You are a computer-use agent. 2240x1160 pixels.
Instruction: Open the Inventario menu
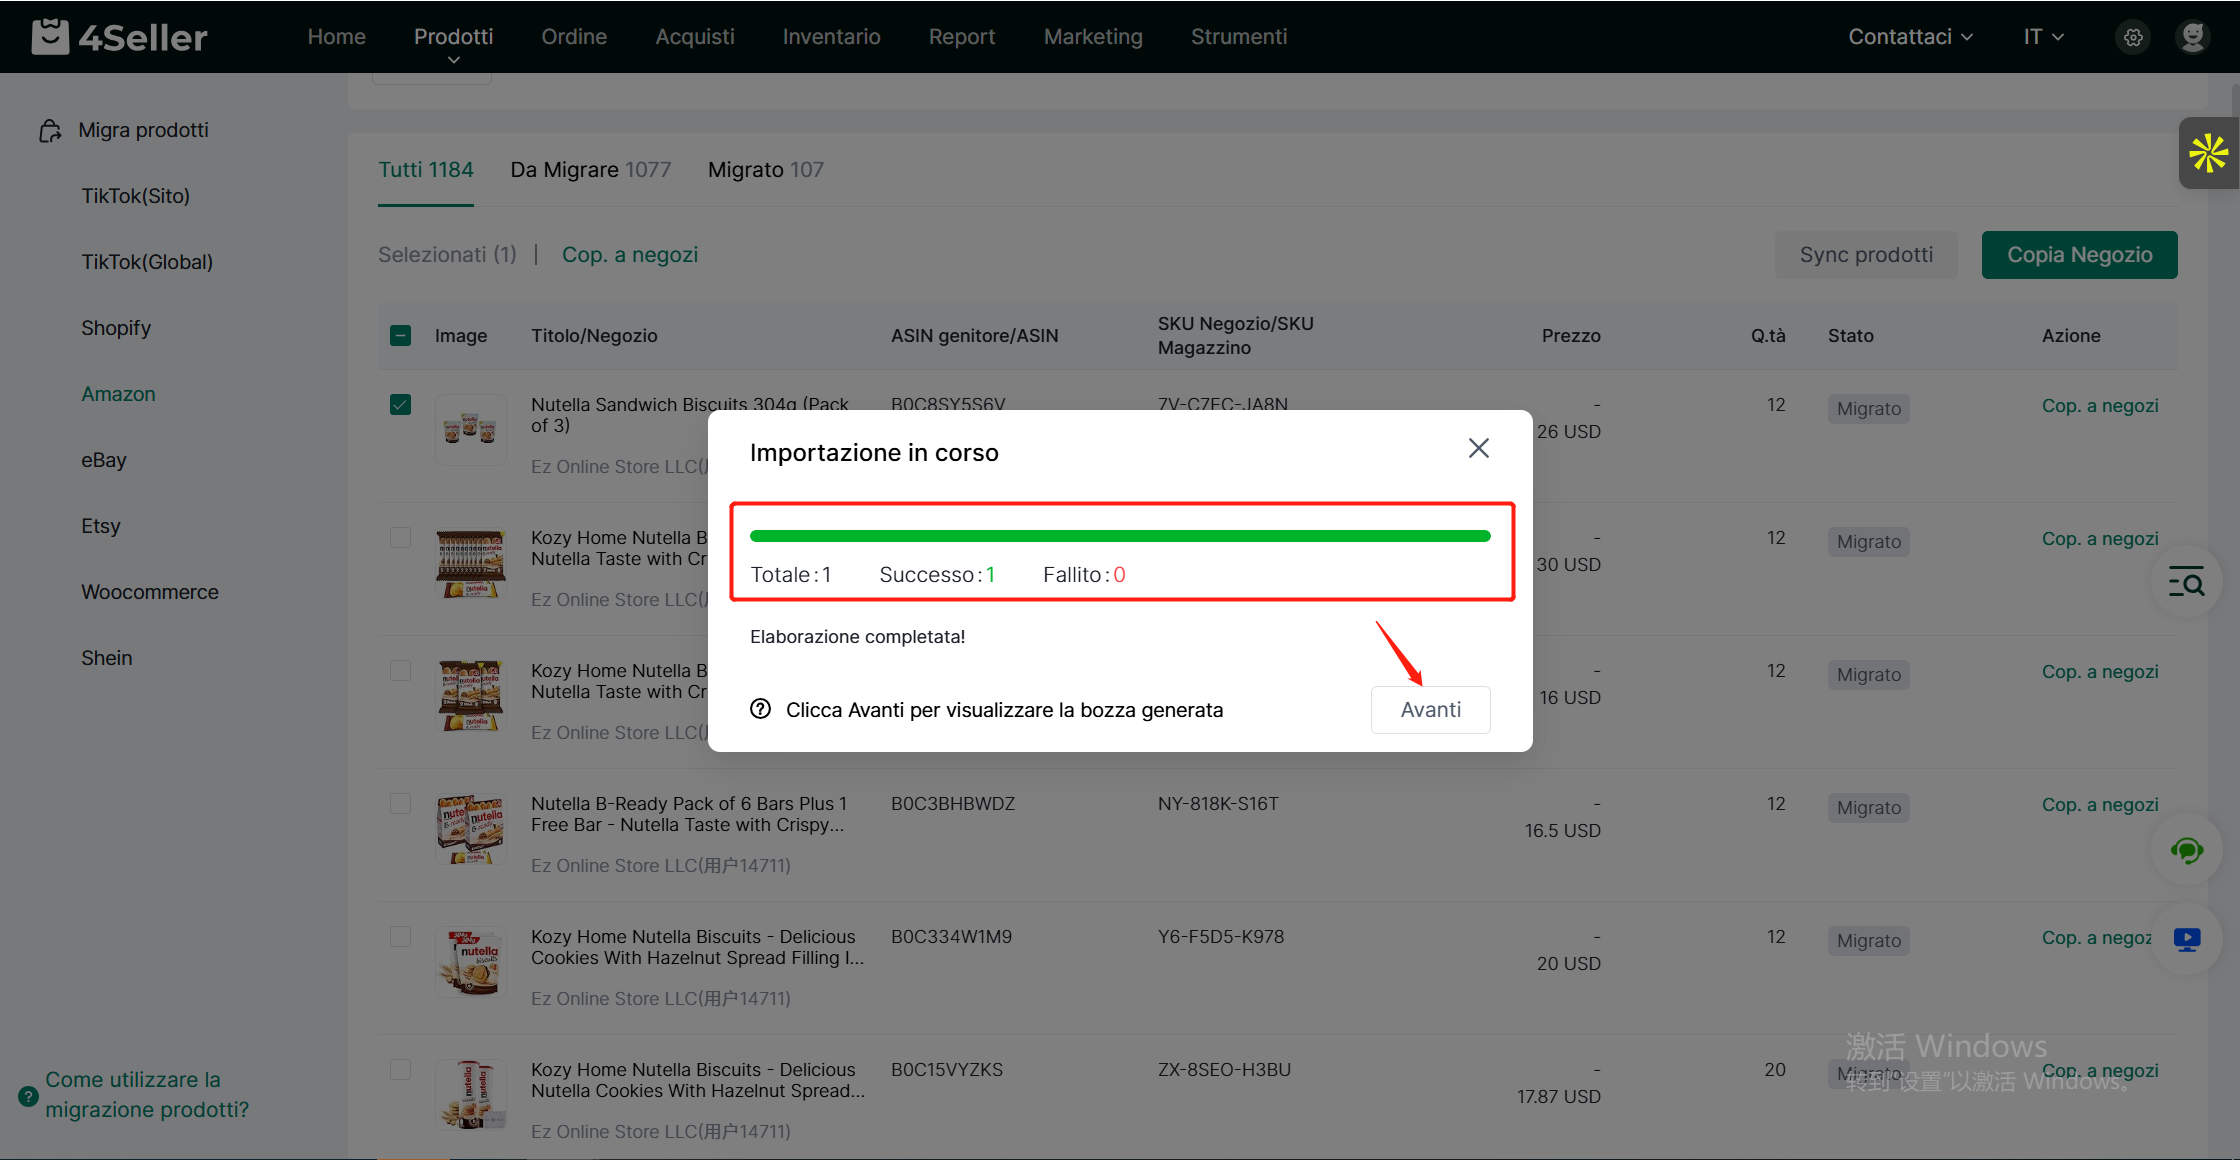pos(831,37)
